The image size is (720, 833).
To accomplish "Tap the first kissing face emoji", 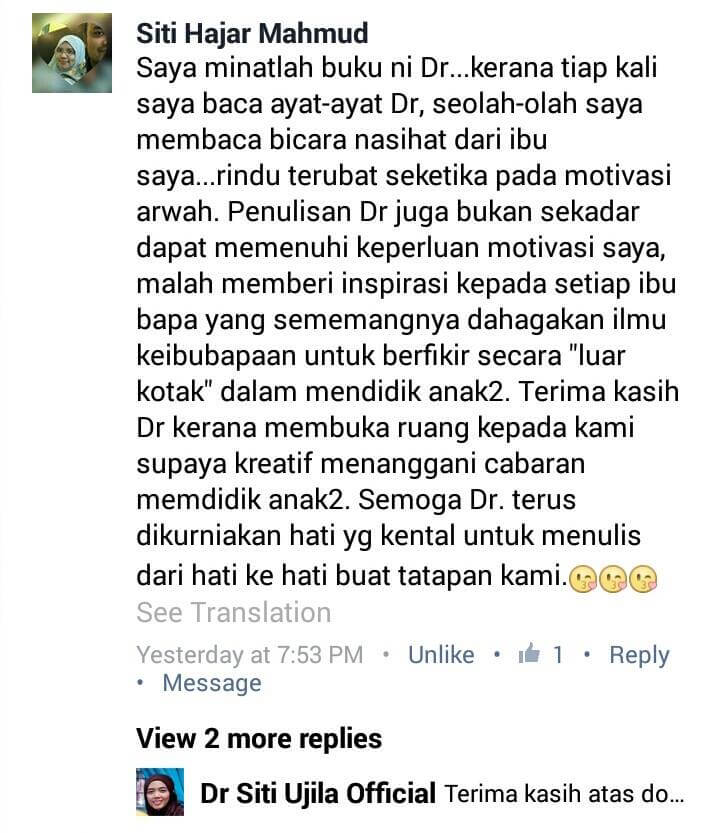I will click(583, 580).
